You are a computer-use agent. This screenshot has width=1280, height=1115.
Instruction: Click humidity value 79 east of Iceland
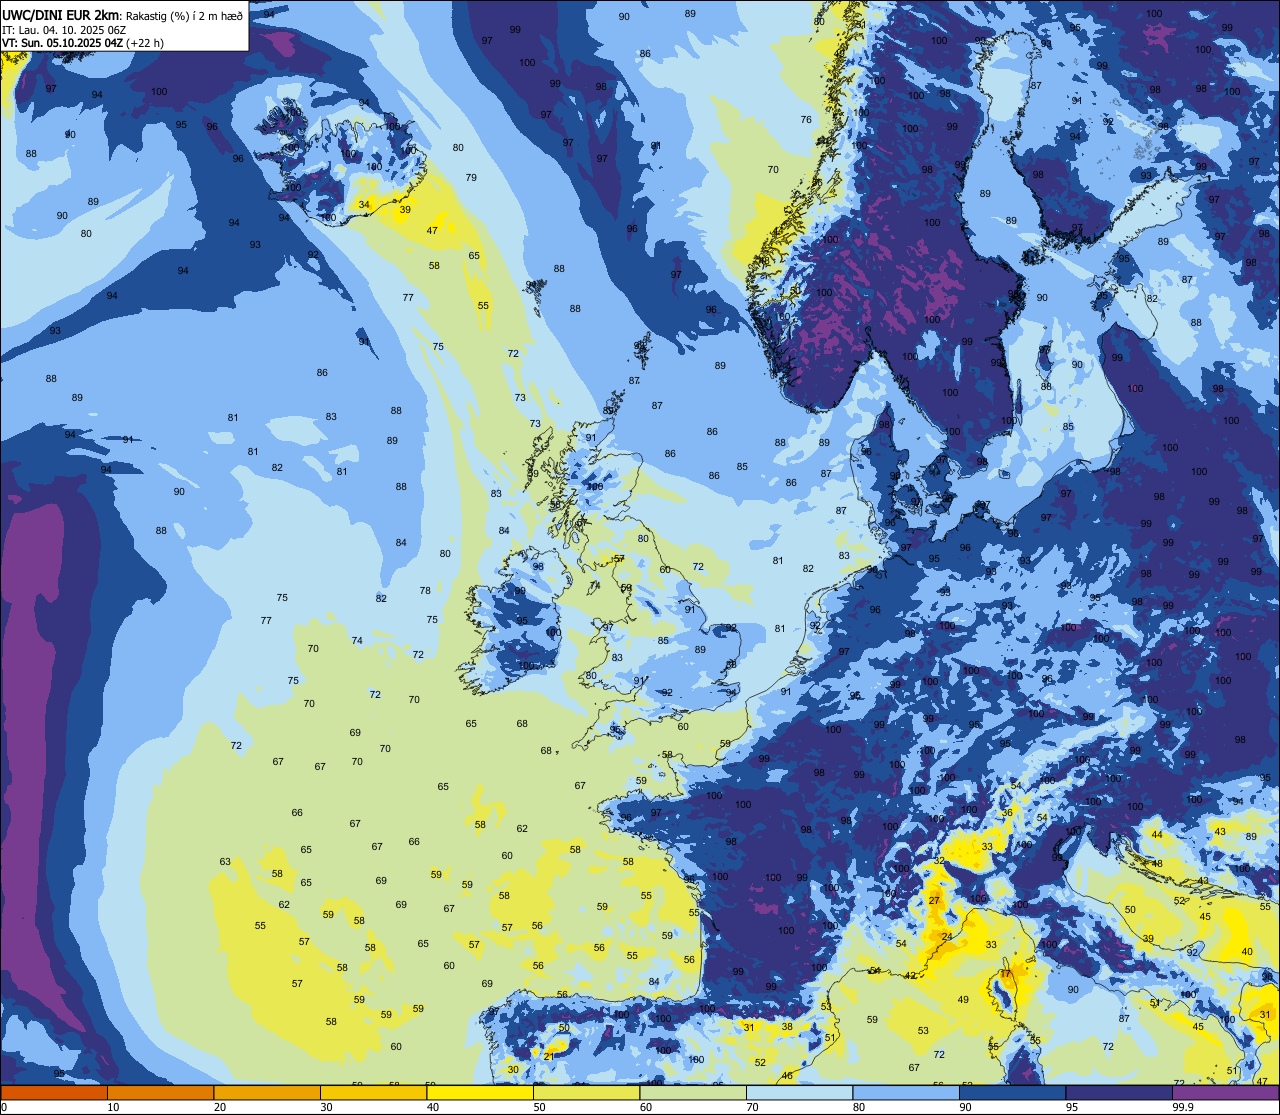(x=471, y=177)
